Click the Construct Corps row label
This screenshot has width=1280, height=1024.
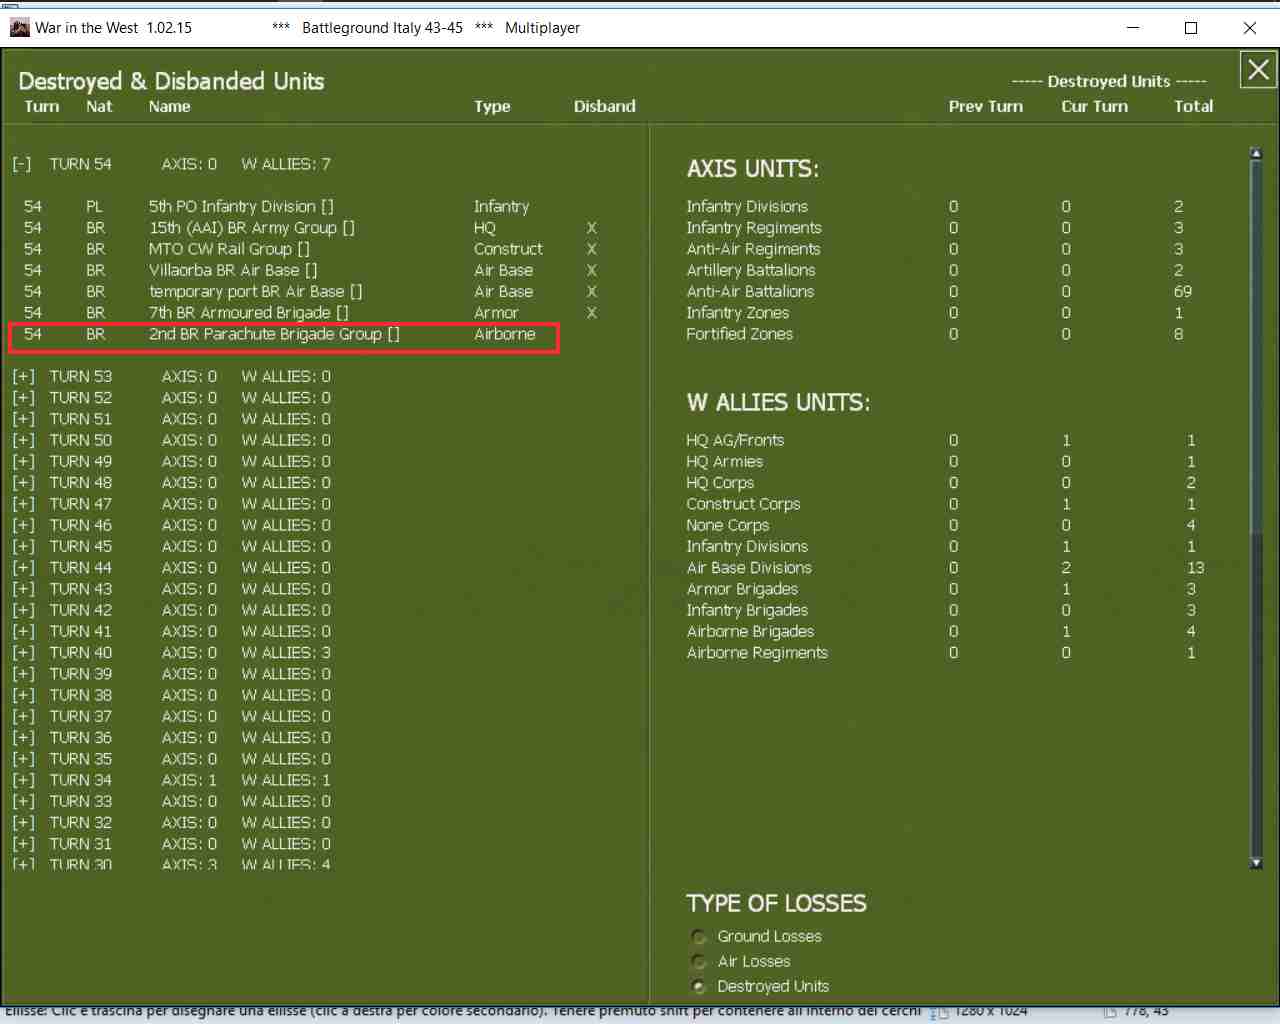[743, 504]
